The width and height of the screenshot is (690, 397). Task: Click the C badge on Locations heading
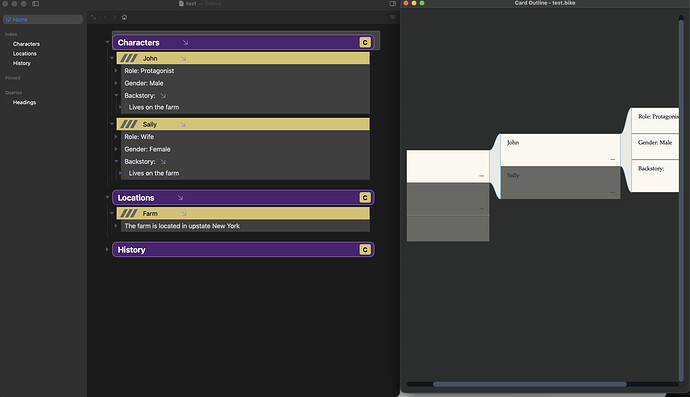coord(365,198)
